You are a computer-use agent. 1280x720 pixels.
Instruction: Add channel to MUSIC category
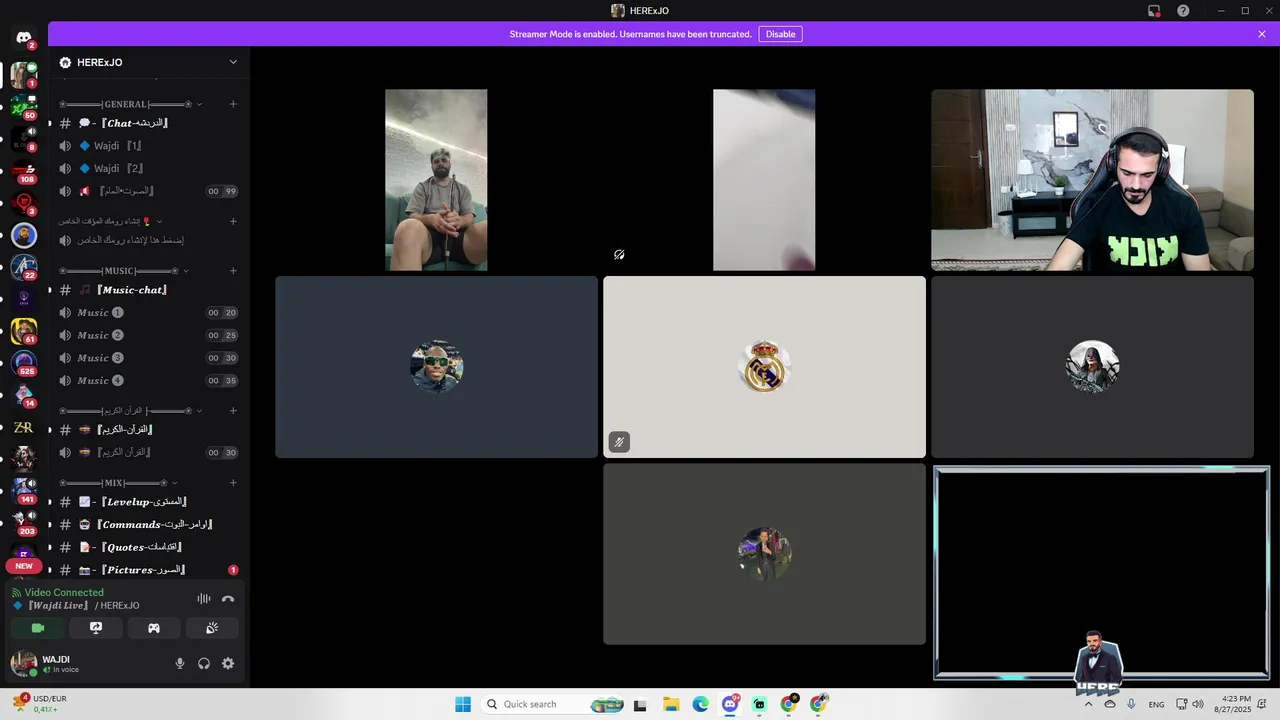click(x=233, y=271)
